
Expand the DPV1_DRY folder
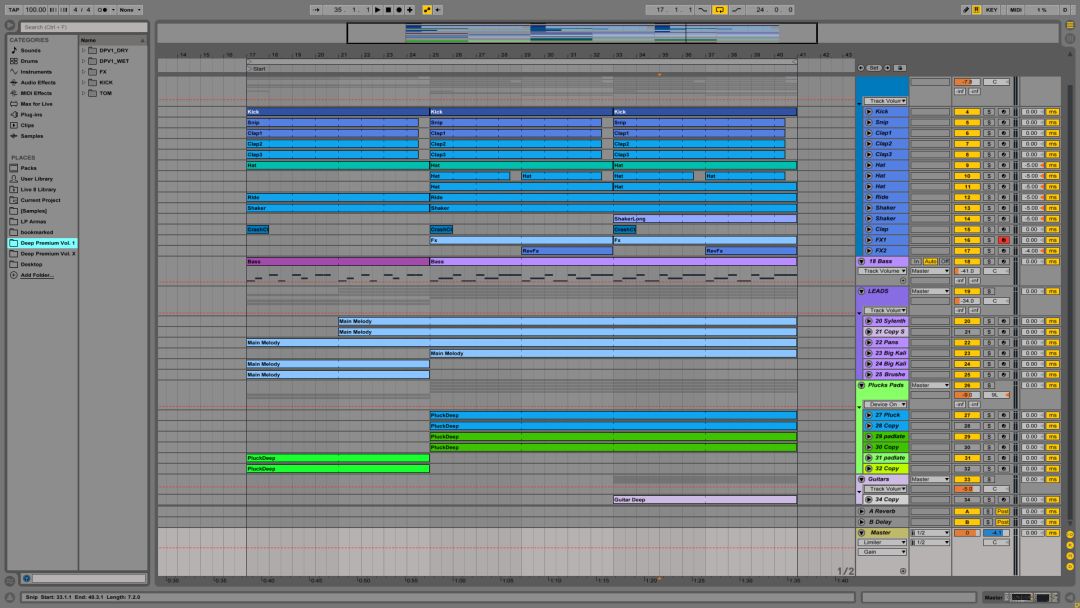pyautogui.click(x=83, y=50)
